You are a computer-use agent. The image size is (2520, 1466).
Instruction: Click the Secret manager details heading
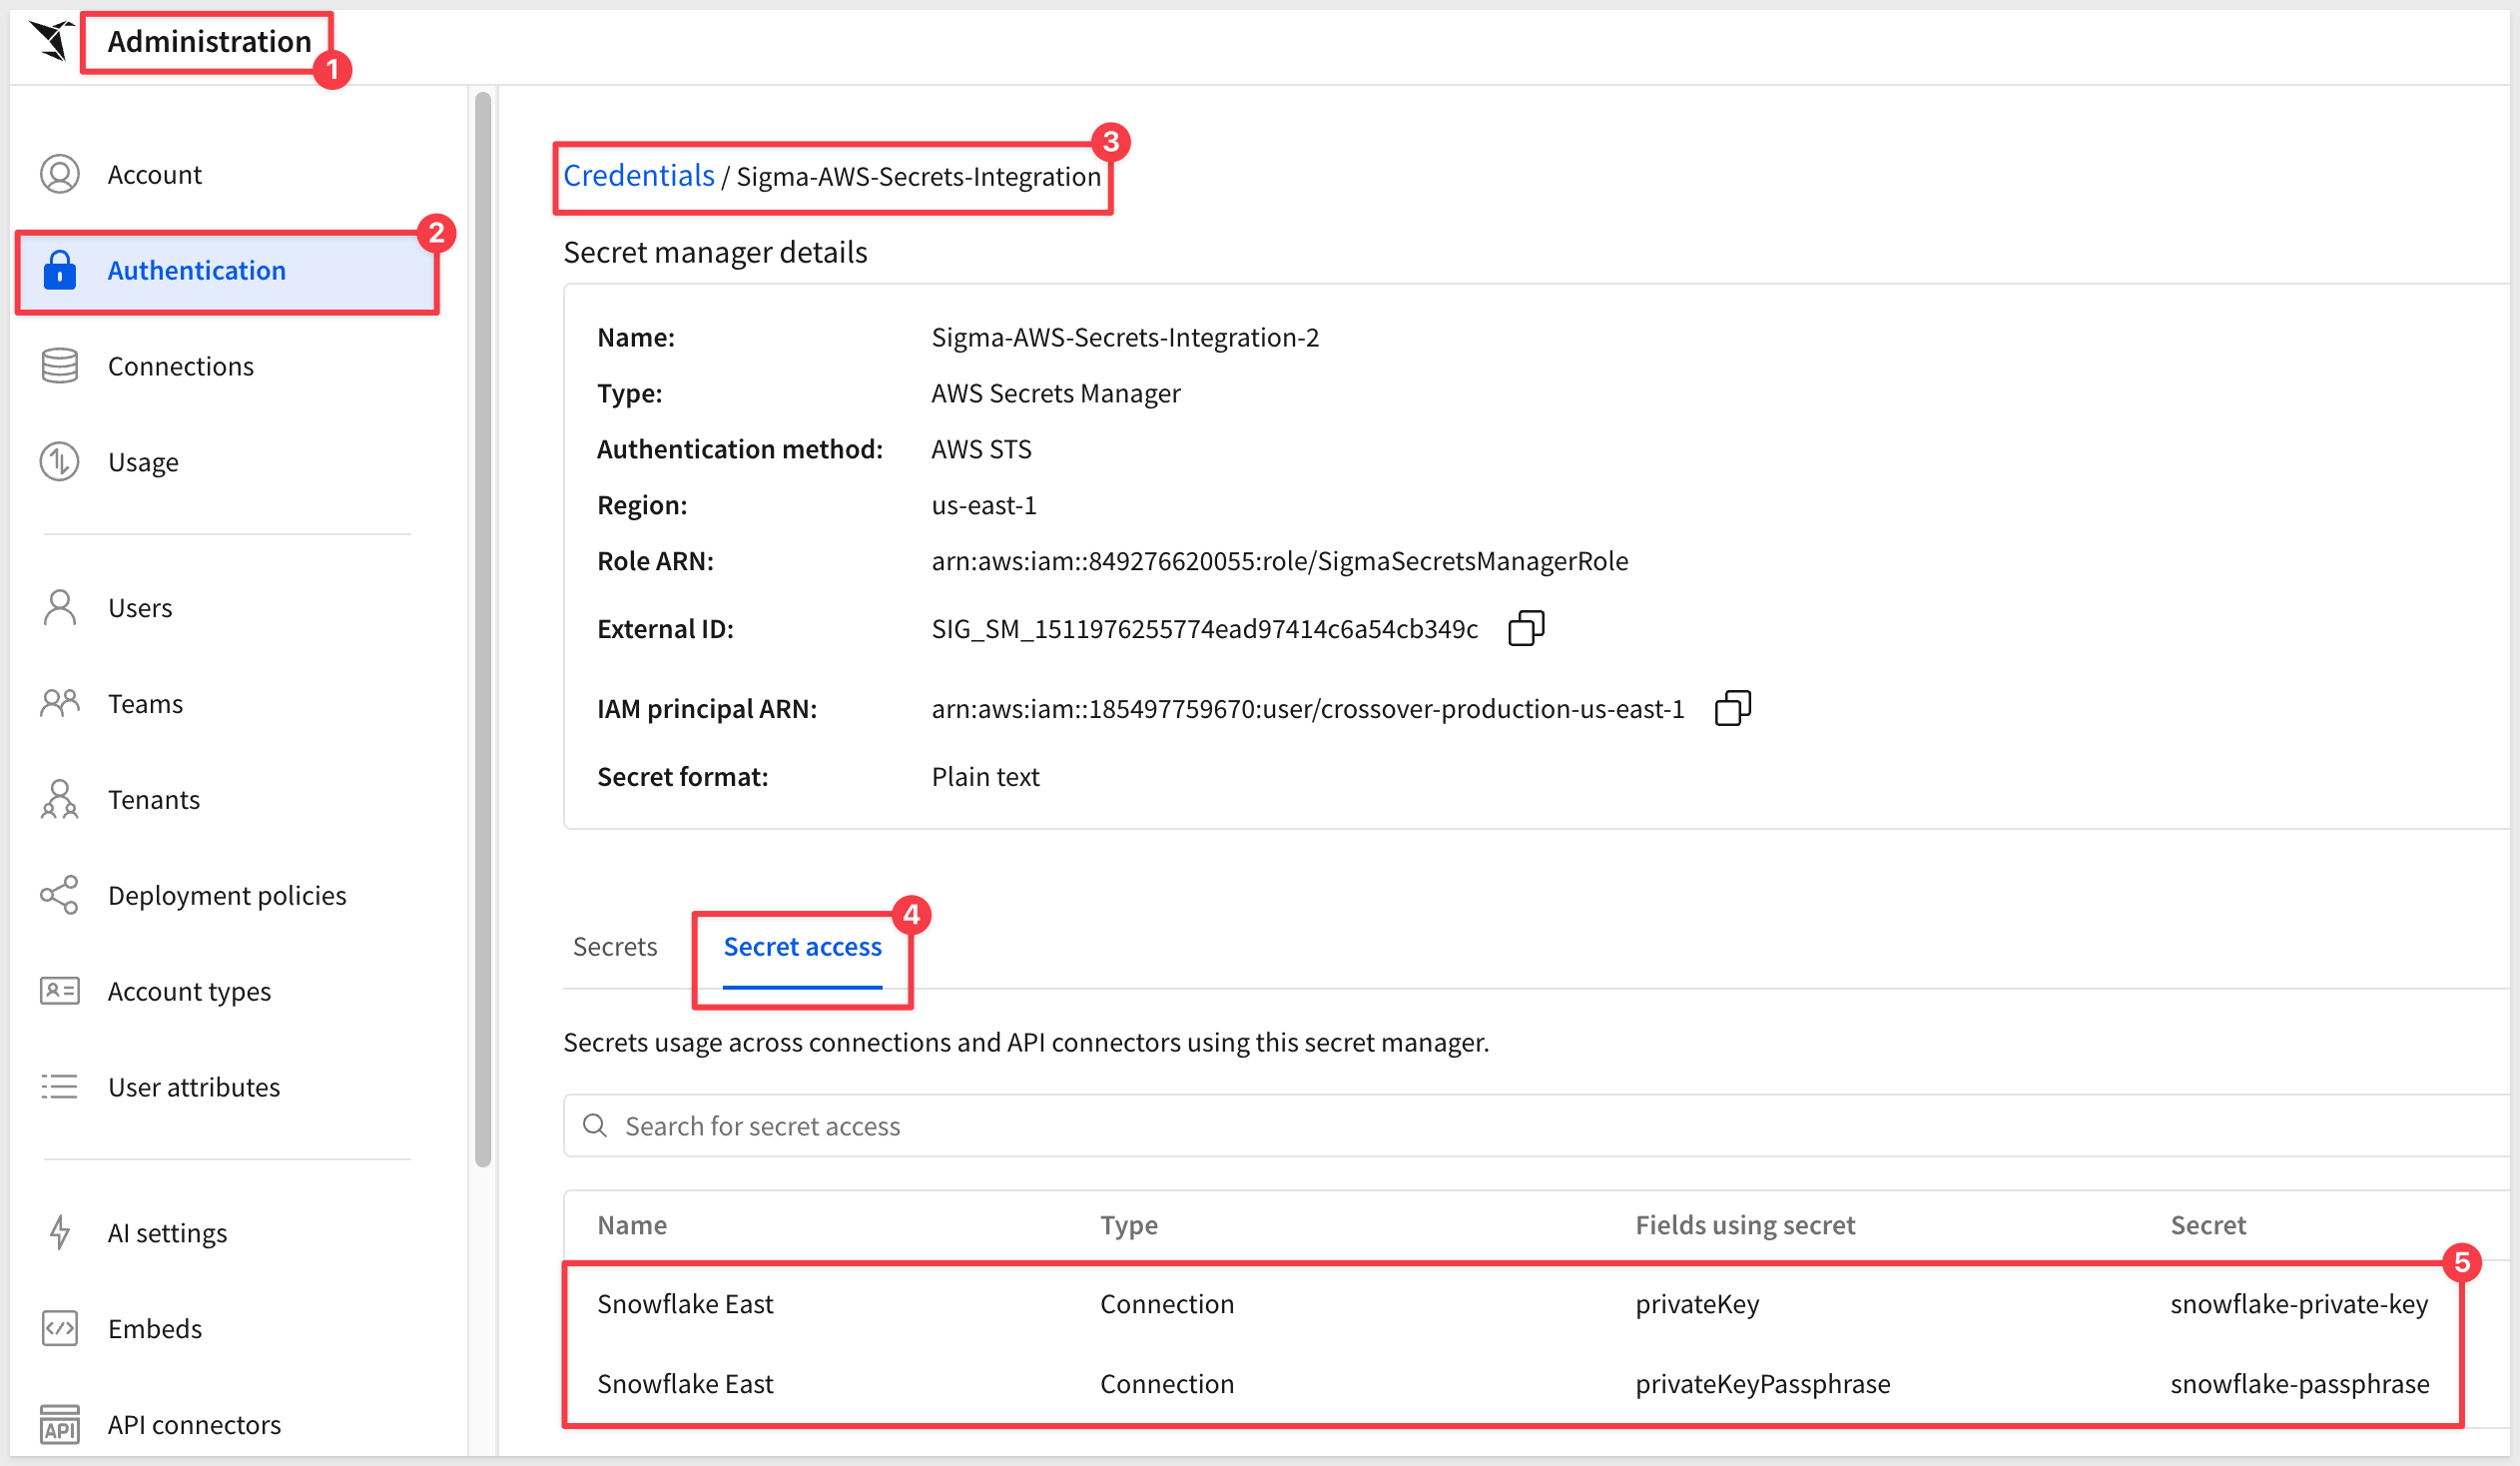[x=715, y=252]
